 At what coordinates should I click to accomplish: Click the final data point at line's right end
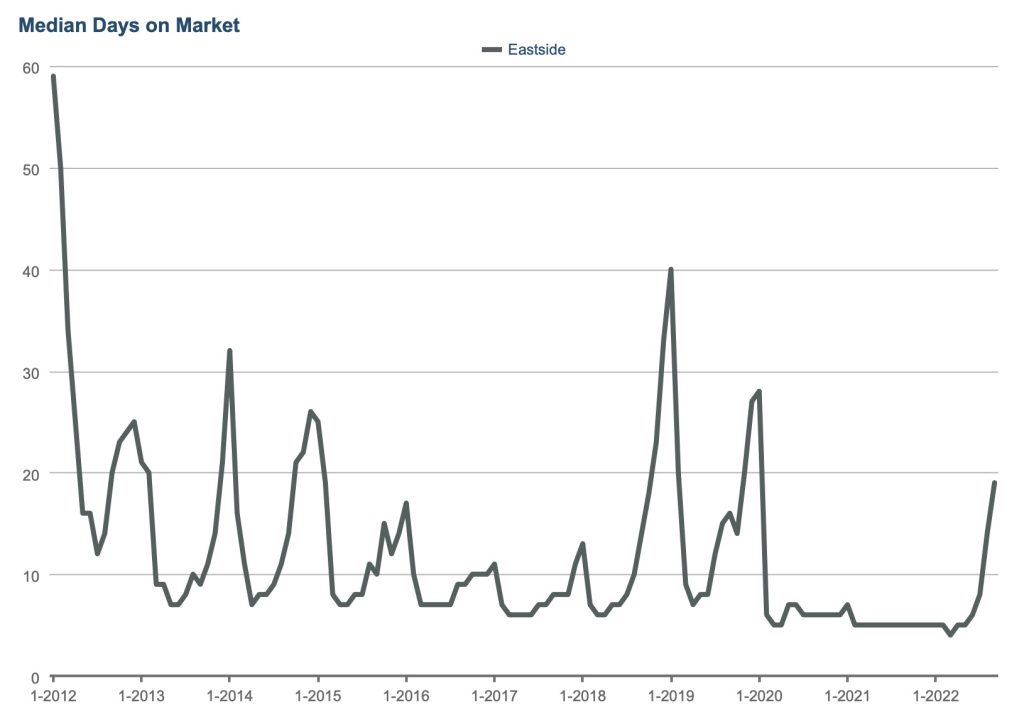pos(994,483)
